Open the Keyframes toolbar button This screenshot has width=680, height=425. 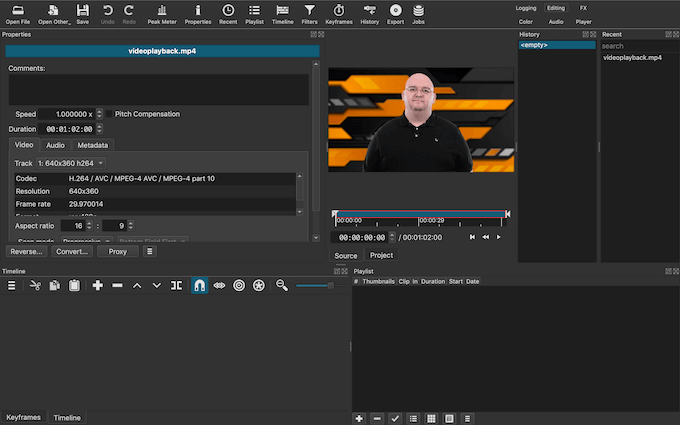pos(339,13)
